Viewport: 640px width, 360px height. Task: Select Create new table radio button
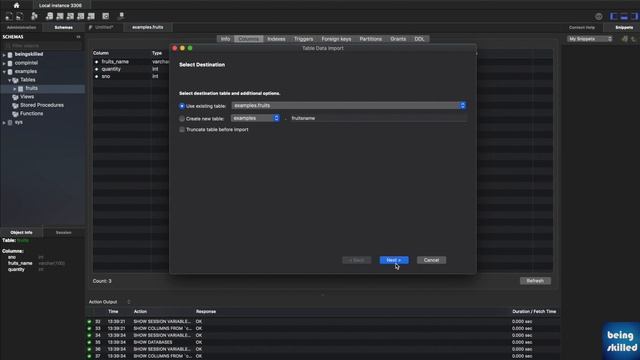point(182,118)
